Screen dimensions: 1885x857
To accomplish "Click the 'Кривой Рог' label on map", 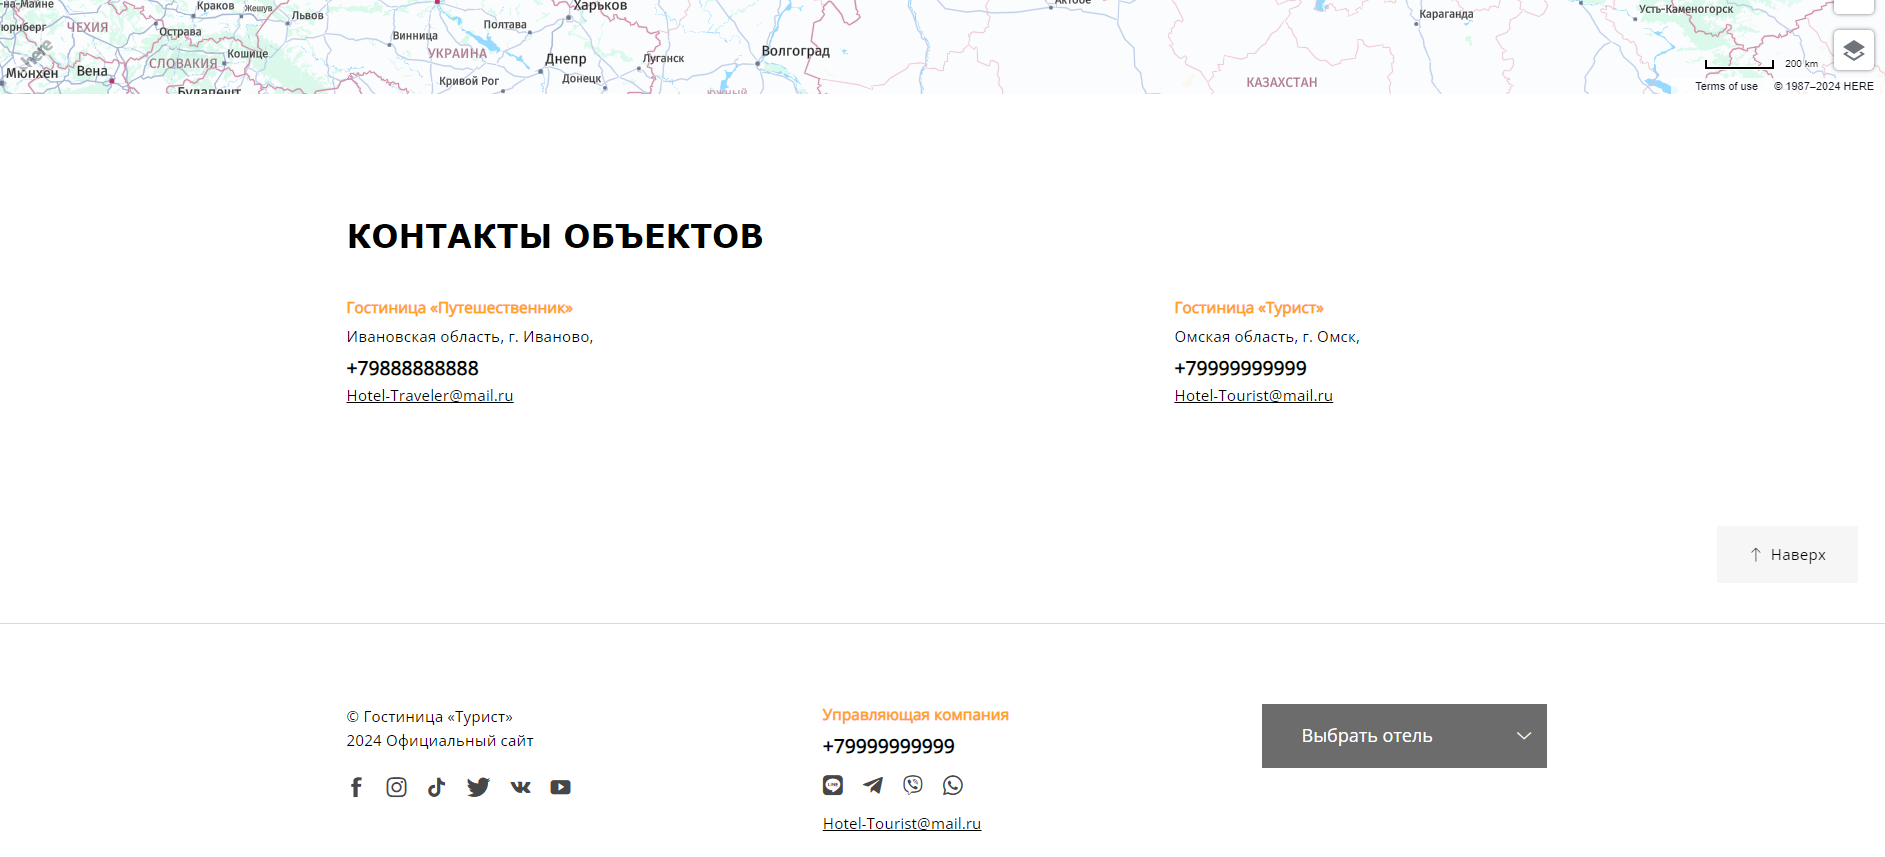I will point(469,81).
